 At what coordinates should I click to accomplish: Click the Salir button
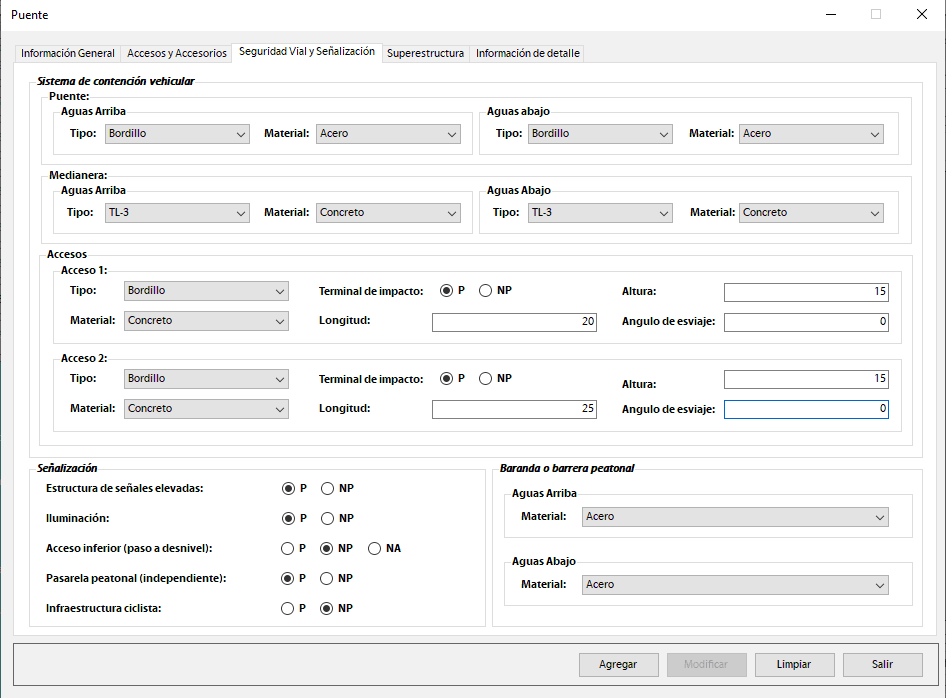coord(882,665)
